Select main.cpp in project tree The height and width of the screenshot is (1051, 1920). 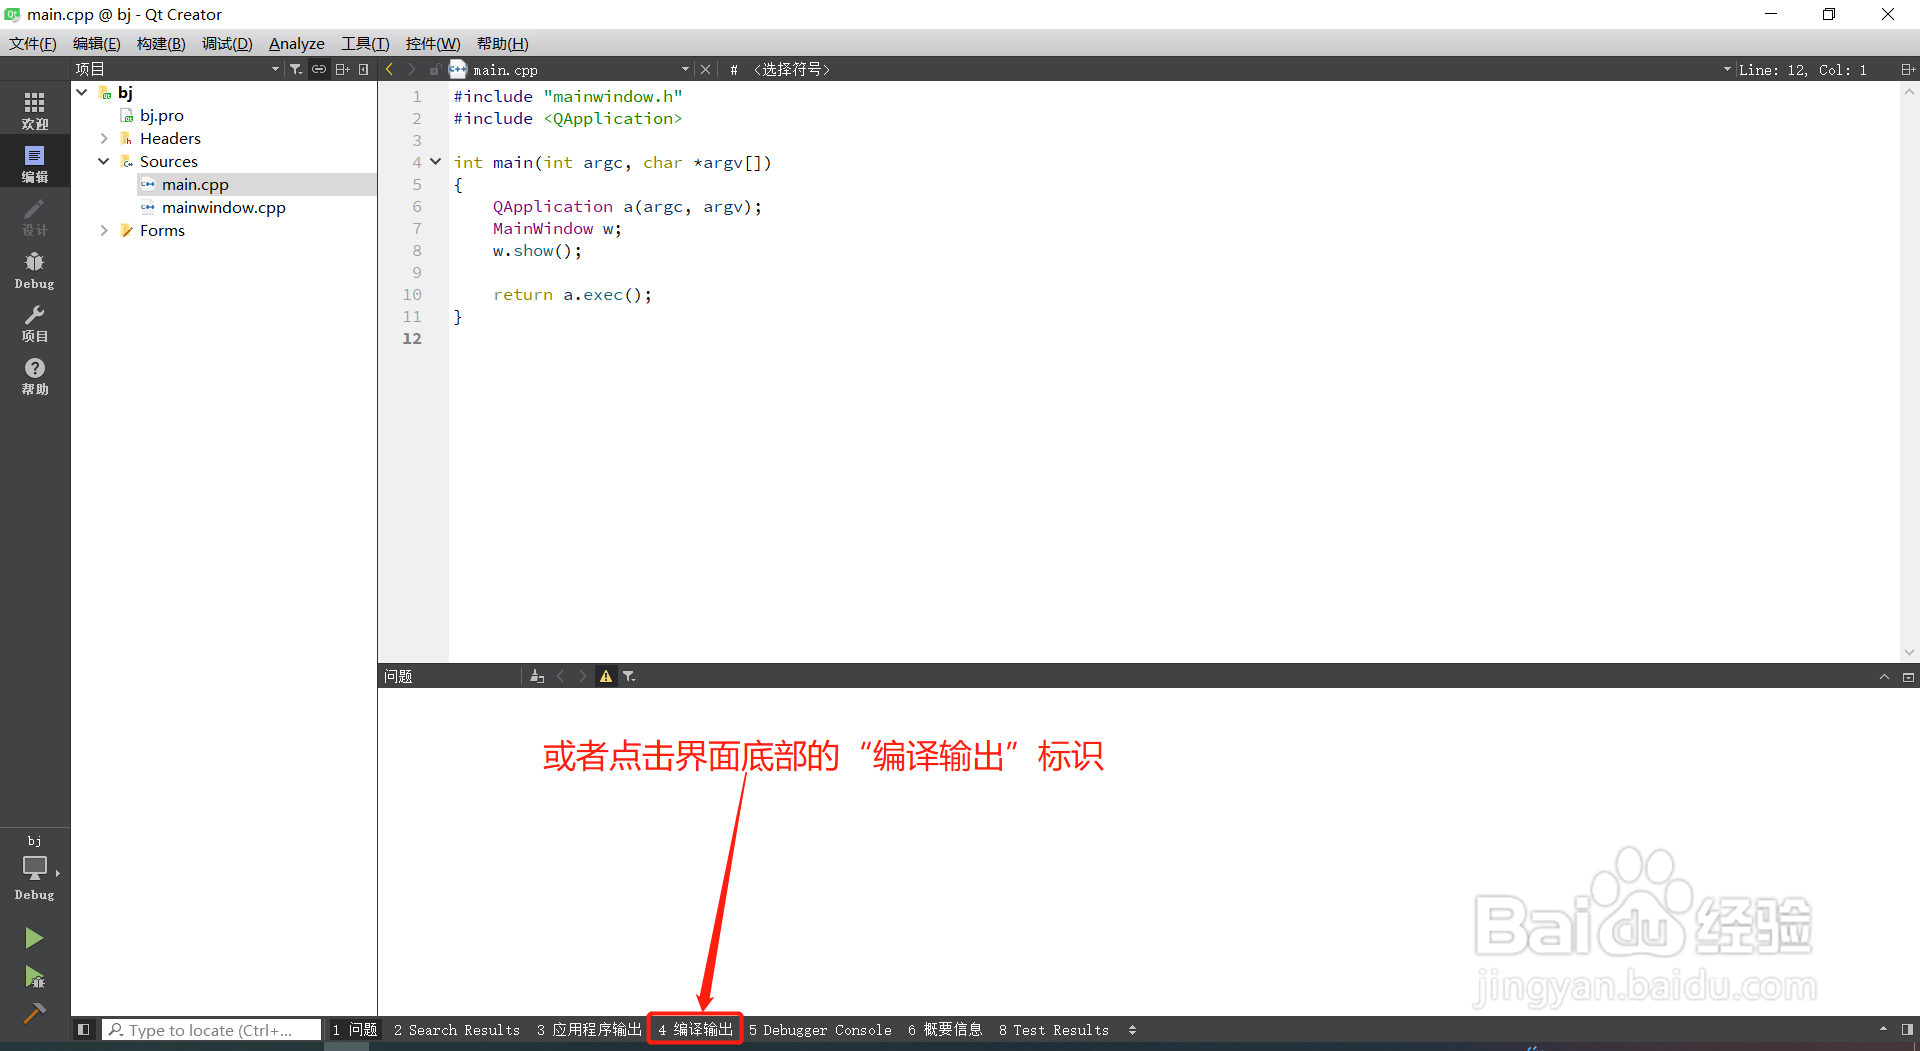click(195, 184)
